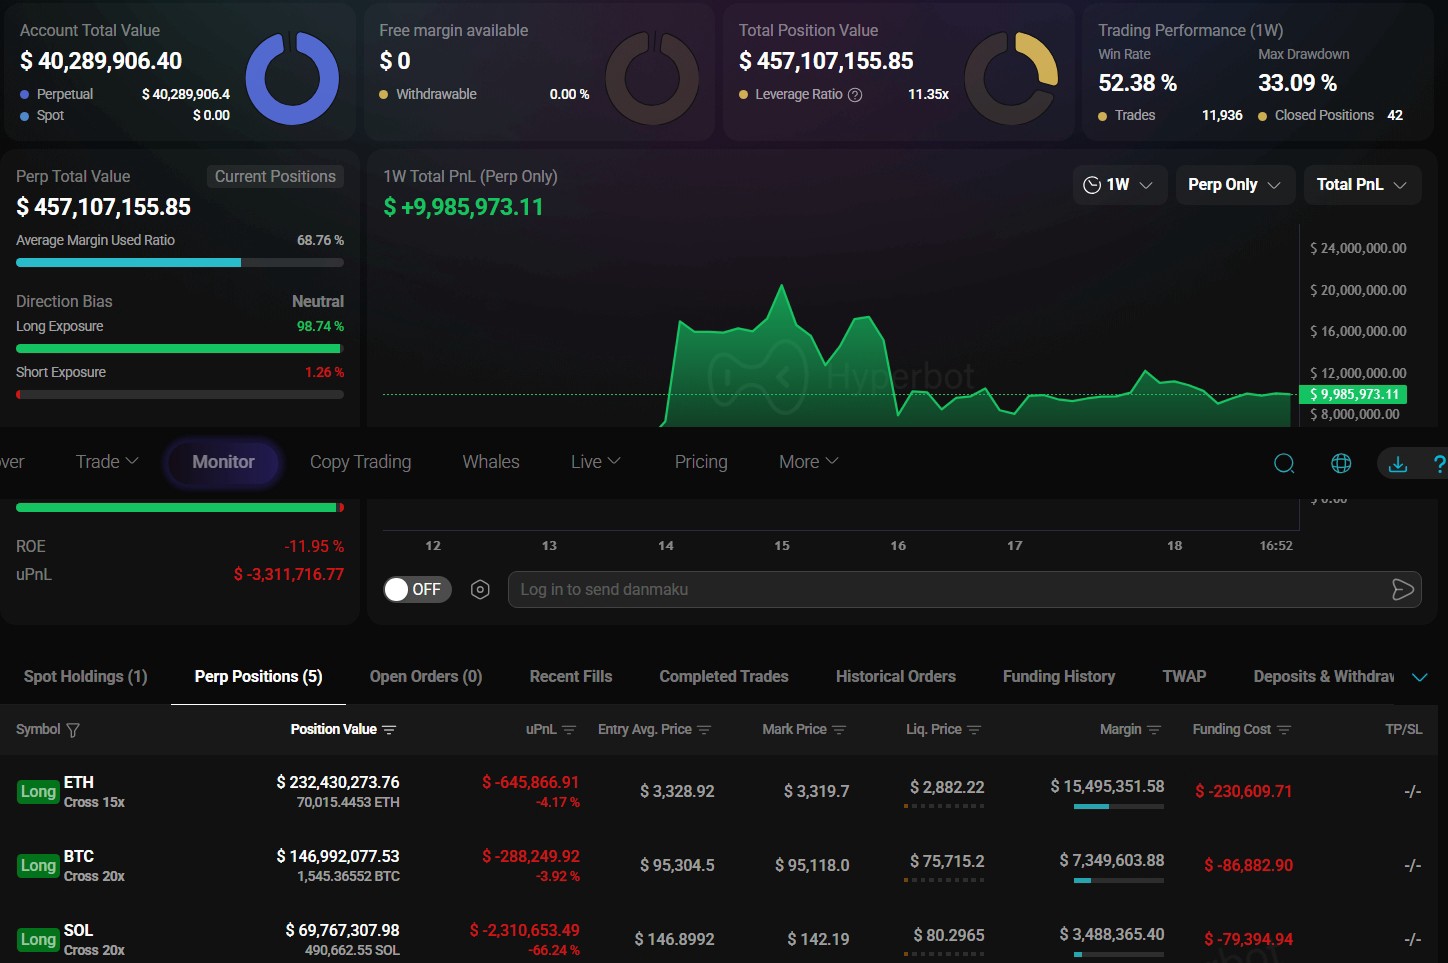Image resolution: width=1448 pixels, height=963 pixels.
Task: Open the Recent Fills tab
Action: click(x=571, y=677)
